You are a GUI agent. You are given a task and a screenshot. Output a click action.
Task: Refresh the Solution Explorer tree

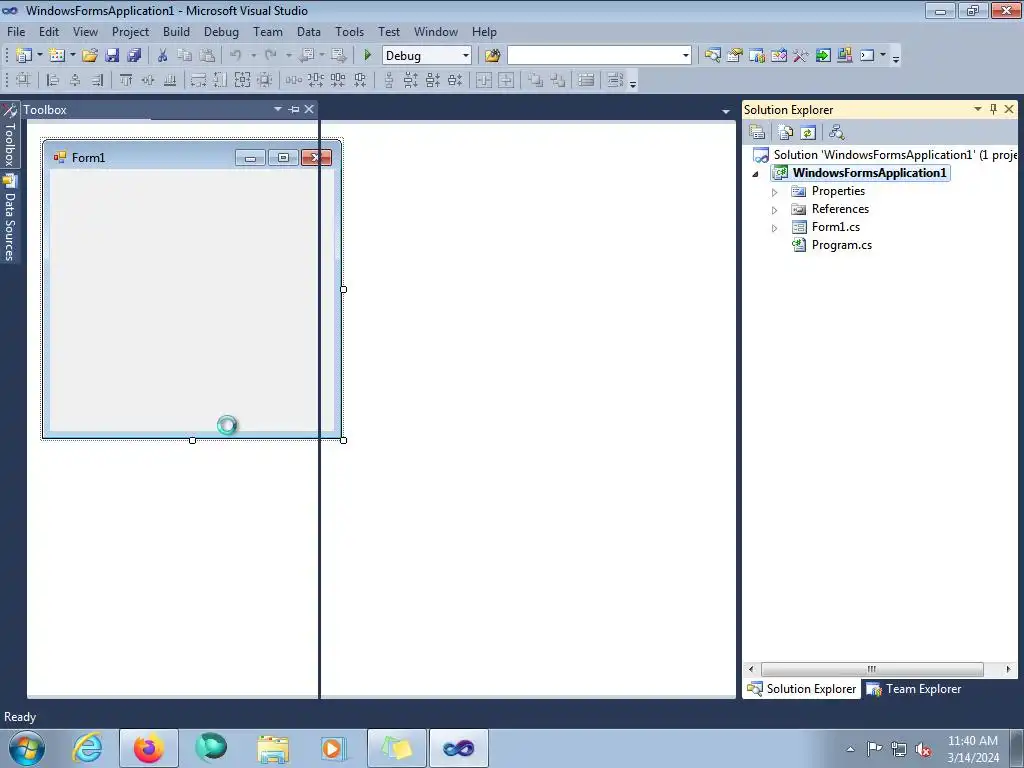point(808,132)
